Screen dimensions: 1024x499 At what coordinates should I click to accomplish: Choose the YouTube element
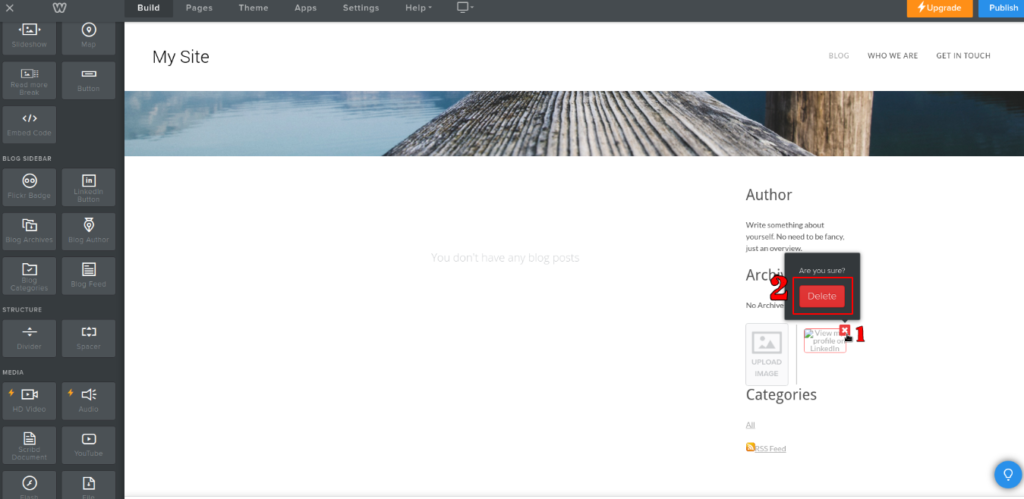point(88,445)
